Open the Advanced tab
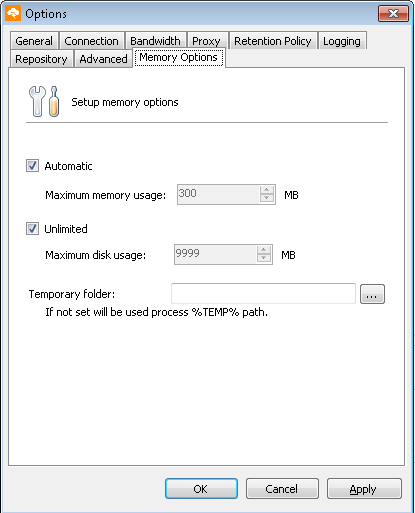Screen dimensions: 415x513 click(x=103, y=59)
